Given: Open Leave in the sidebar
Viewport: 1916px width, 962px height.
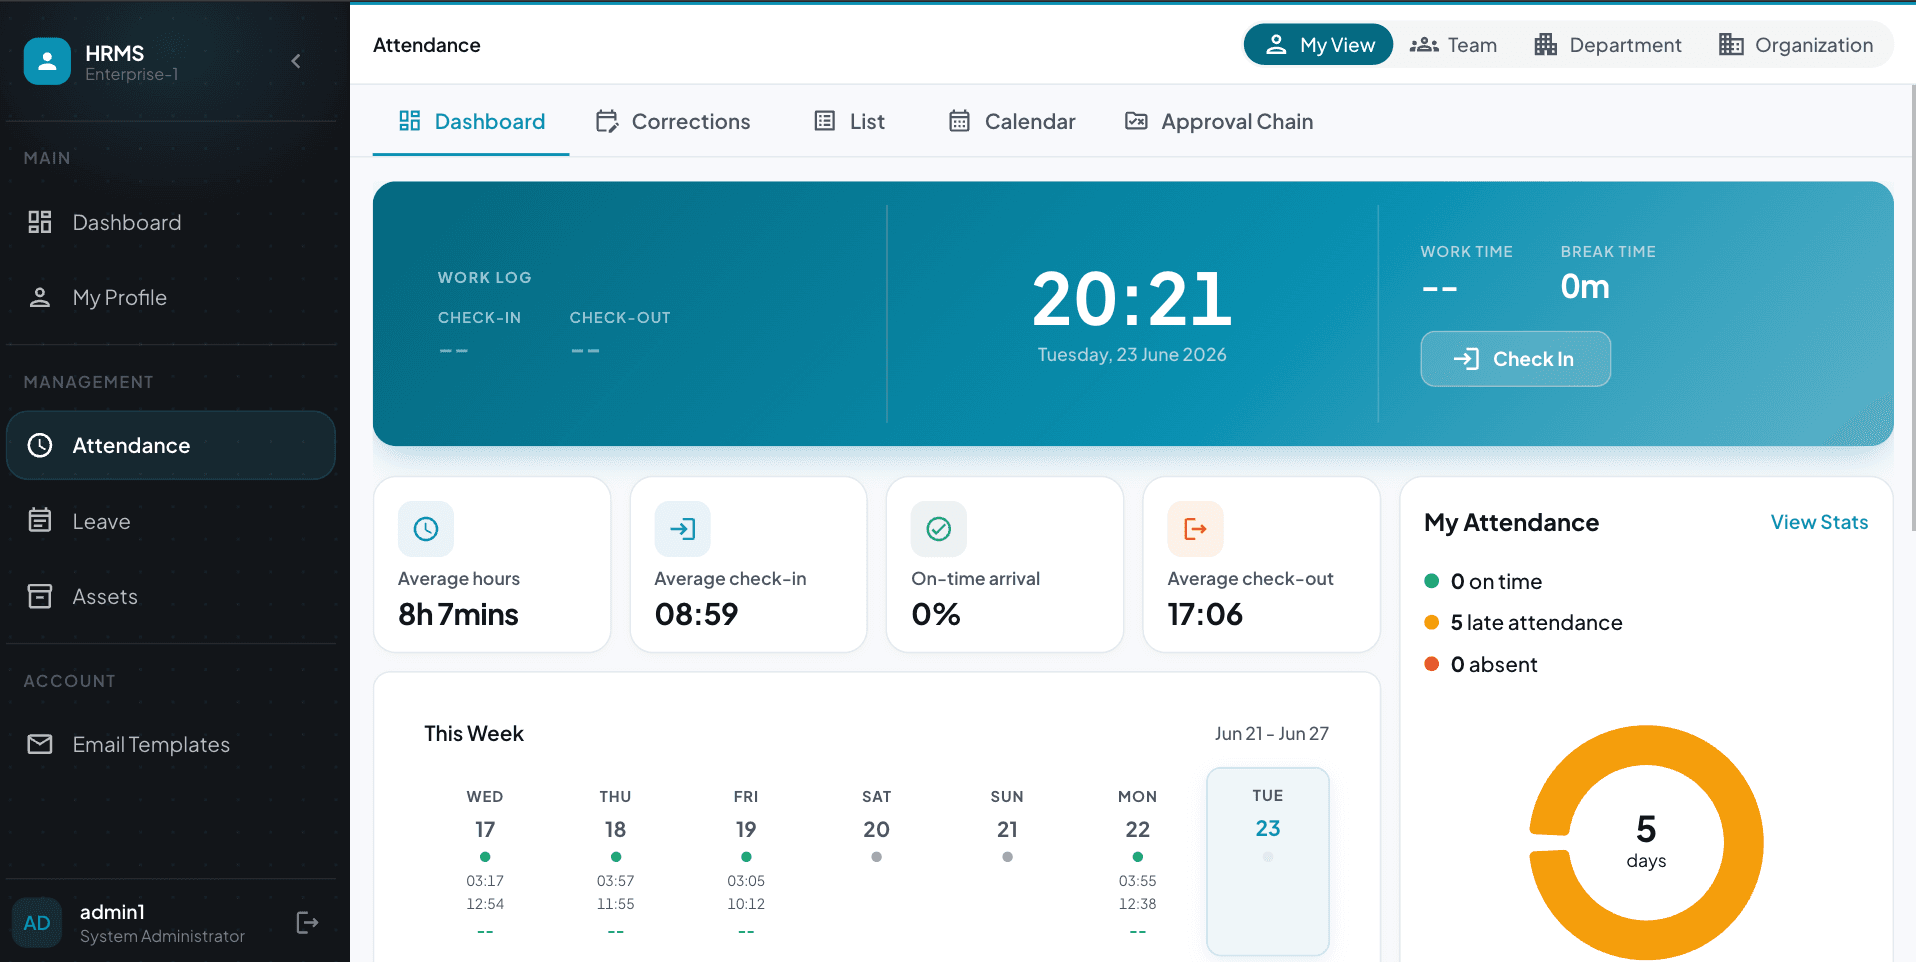Looking at the screenshot, I should point(171,521).
